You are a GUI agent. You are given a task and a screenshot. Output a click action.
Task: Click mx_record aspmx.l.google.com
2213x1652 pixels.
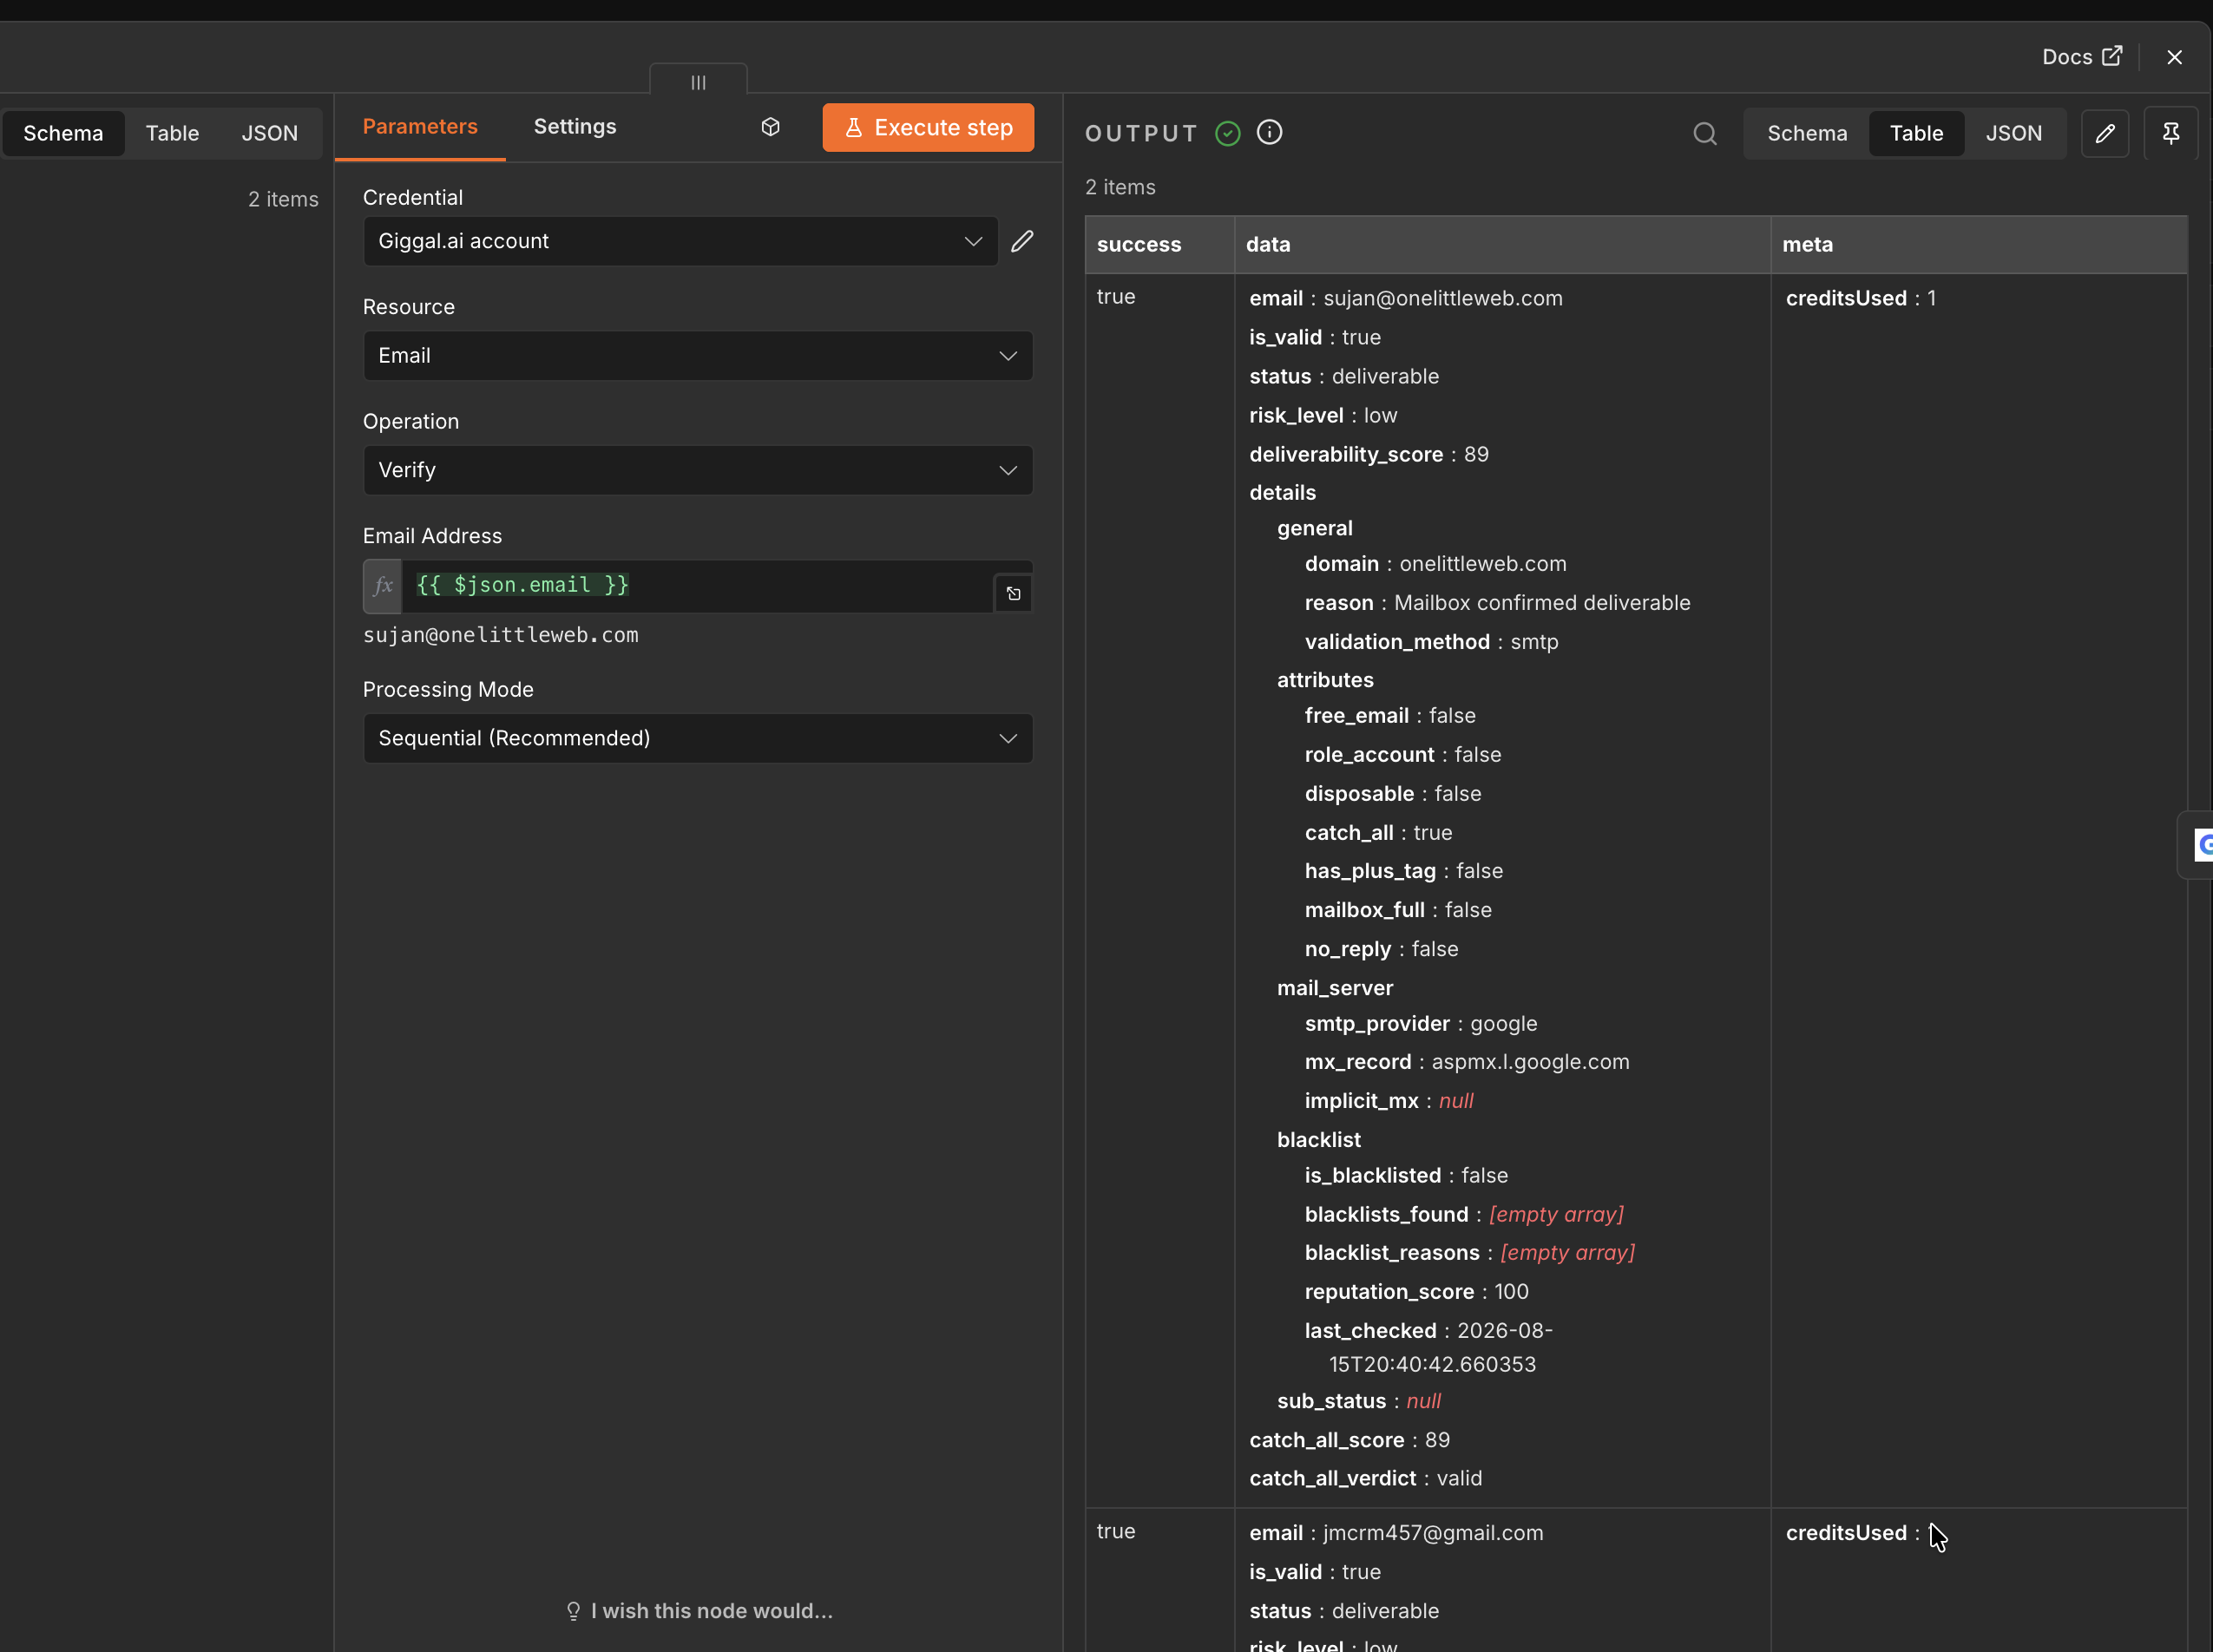click(x=1466, y=1062)
